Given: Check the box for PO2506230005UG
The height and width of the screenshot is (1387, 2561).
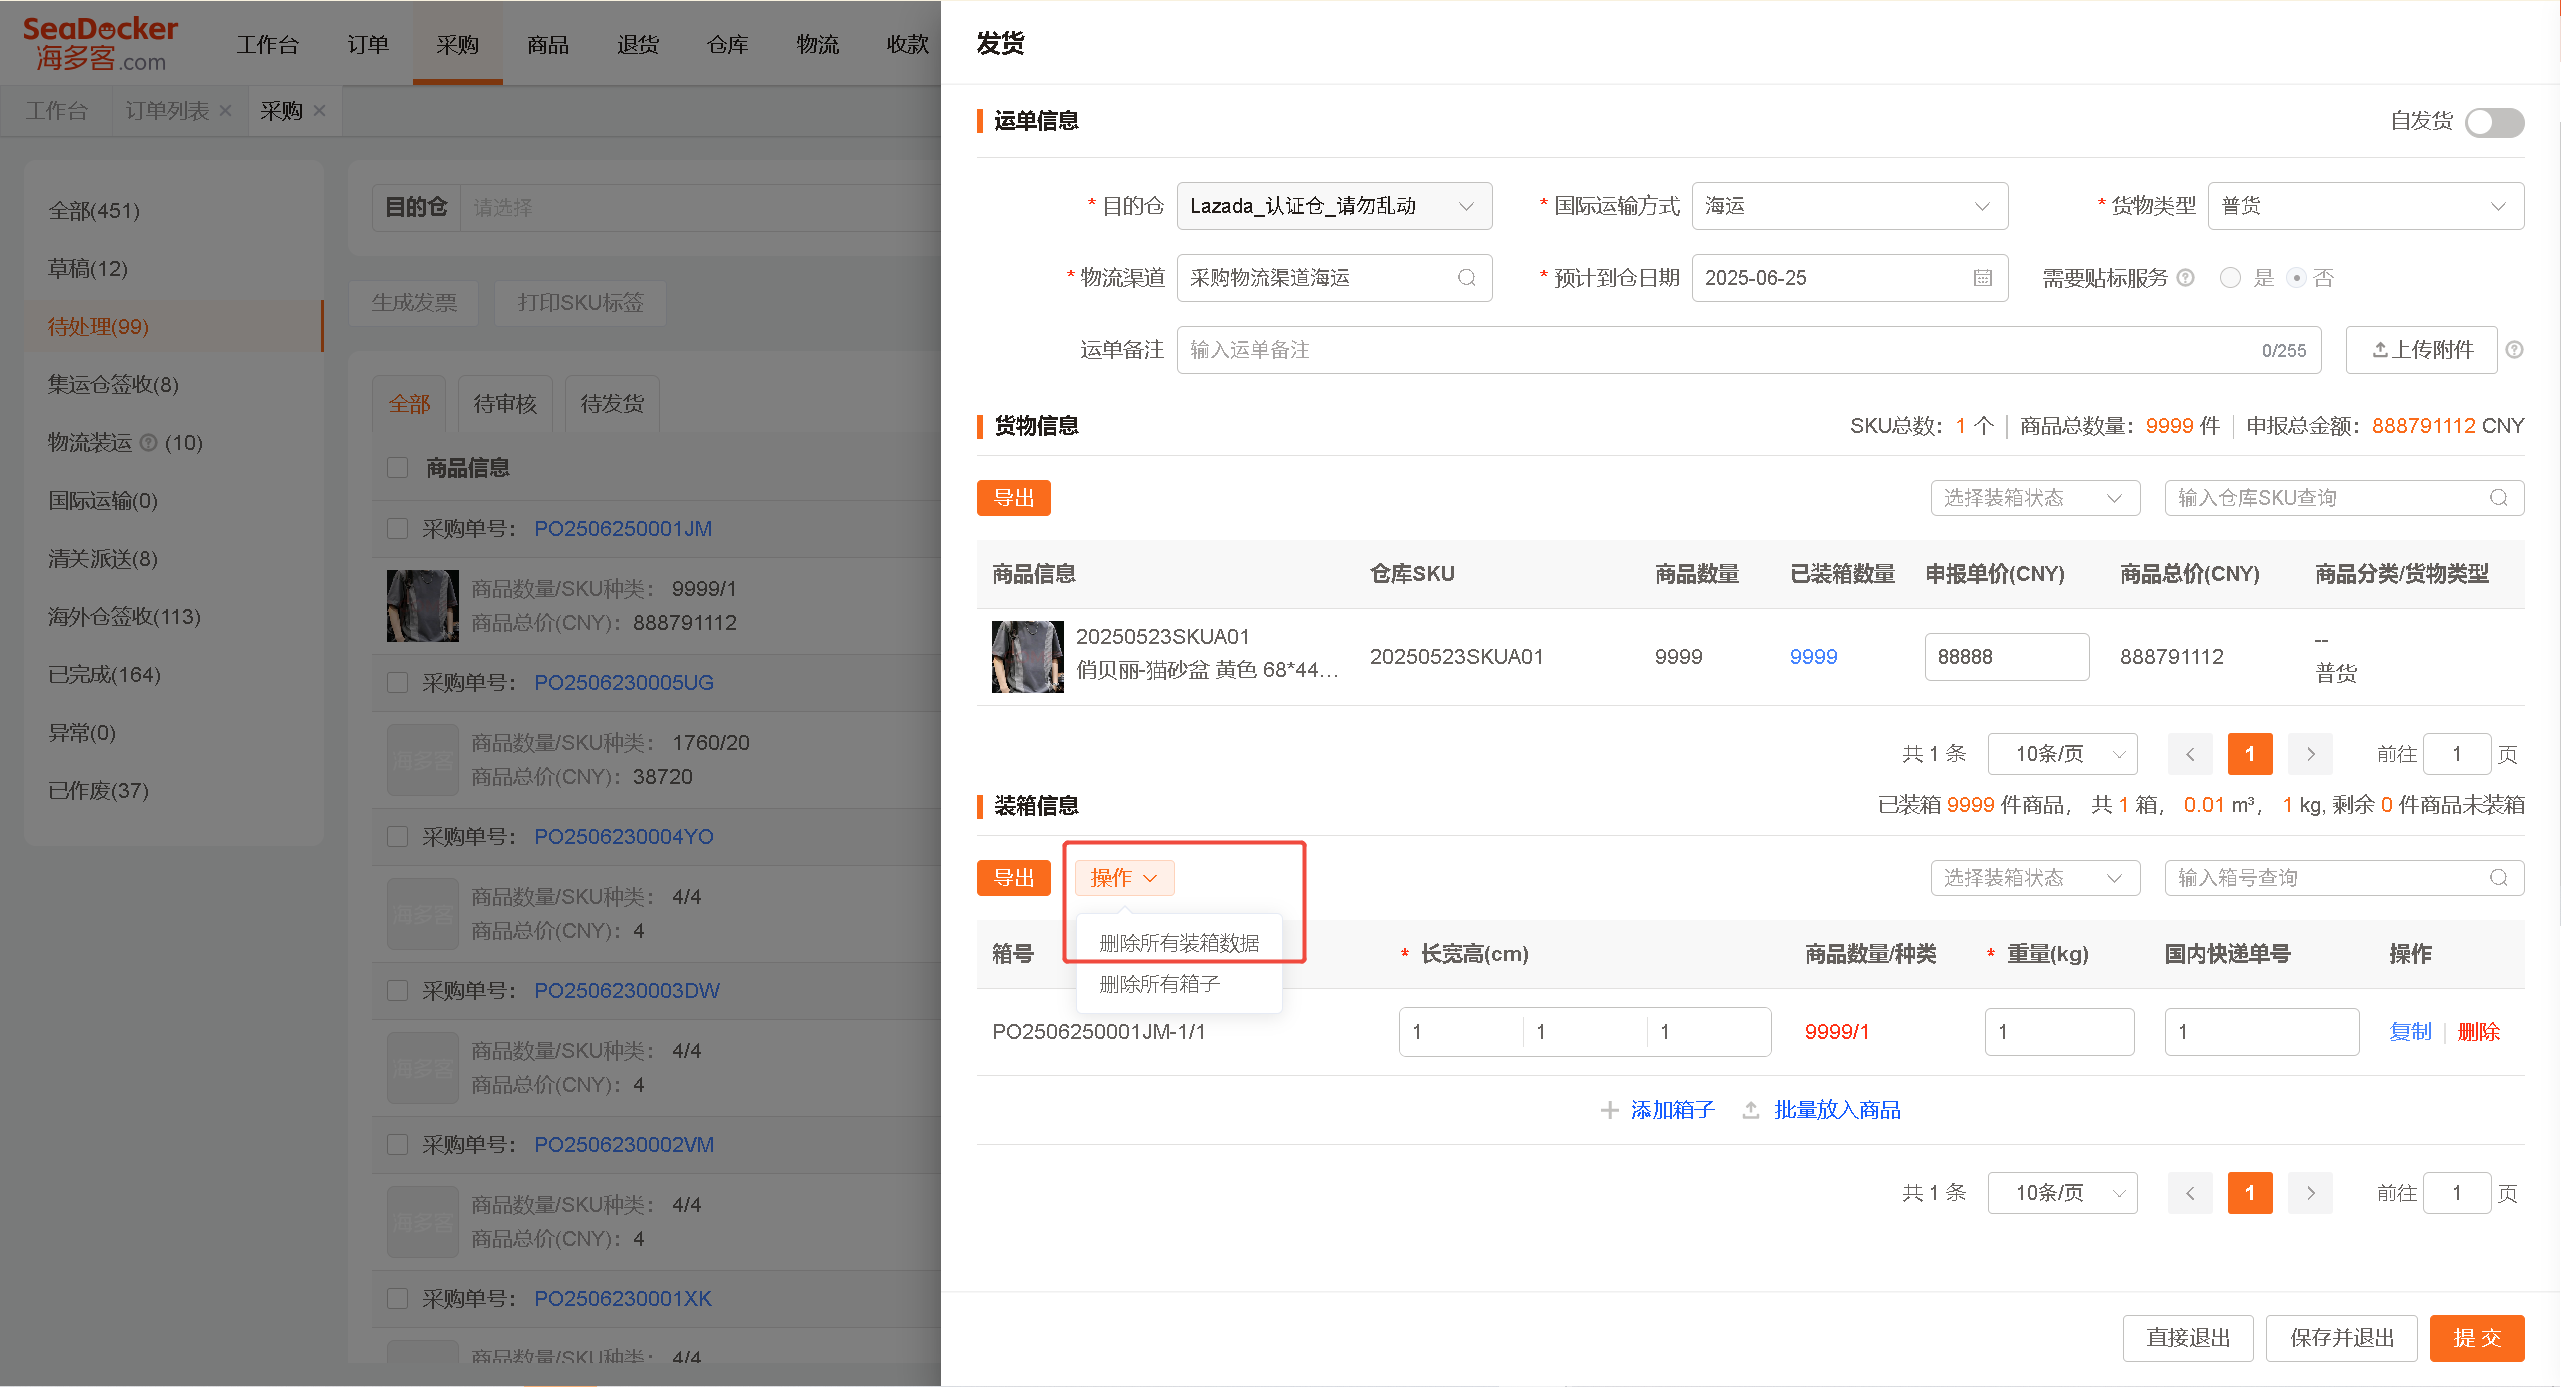Looking at the screenshot, I should 398,682.
